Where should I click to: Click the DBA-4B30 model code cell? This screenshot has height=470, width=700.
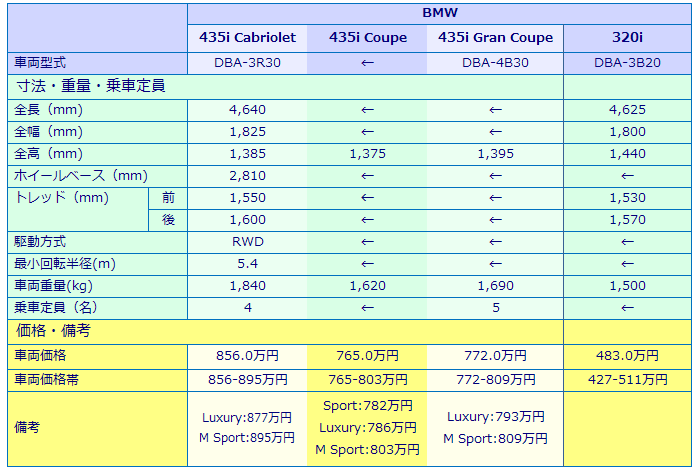coord(495,63)
